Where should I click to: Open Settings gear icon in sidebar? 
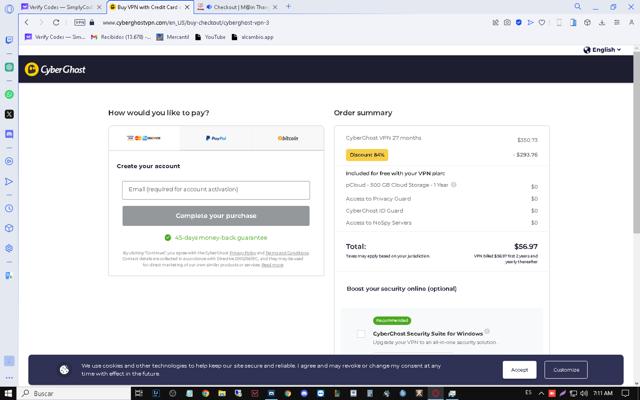coord(9,248)
